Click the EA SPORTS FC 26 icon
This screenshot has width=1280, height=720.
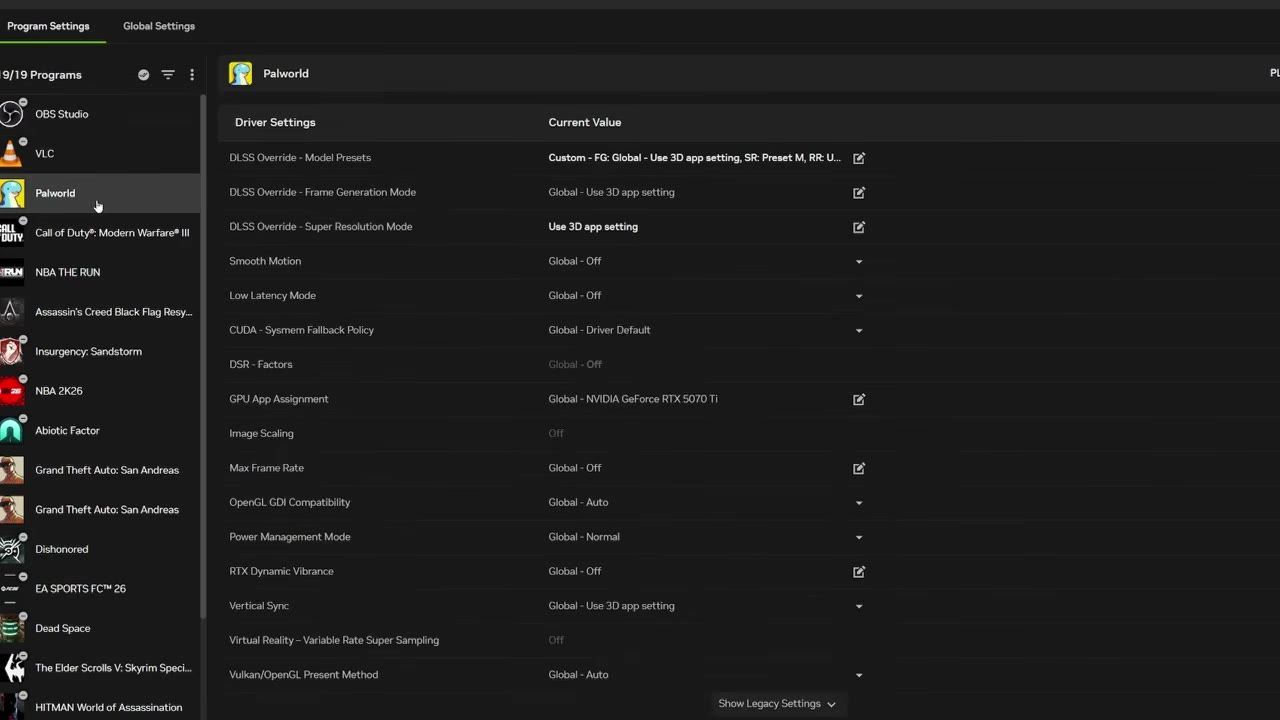[x=11, y=589]
